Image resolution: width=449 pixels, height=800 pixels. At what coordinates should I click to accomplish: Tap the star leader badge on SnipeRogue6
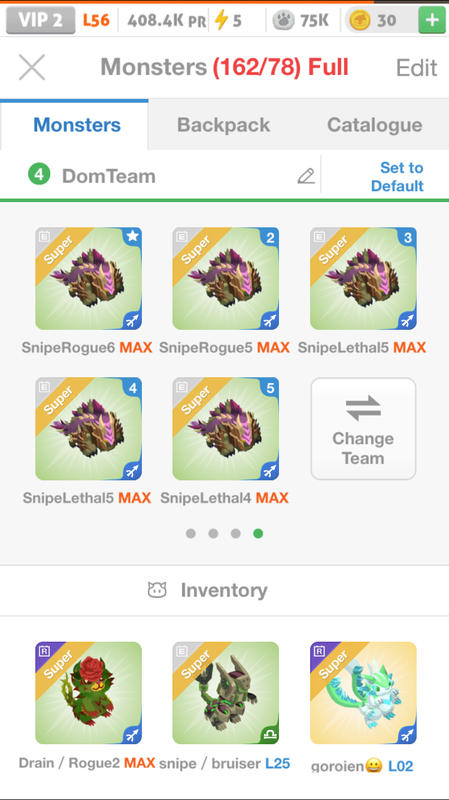133,236
